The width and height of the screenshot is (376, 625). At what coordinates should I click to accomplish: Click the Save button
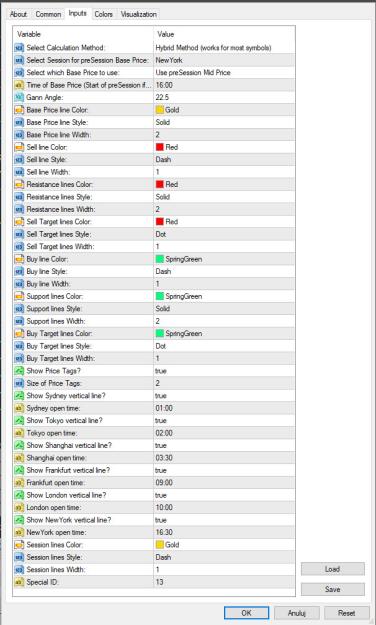333,589
